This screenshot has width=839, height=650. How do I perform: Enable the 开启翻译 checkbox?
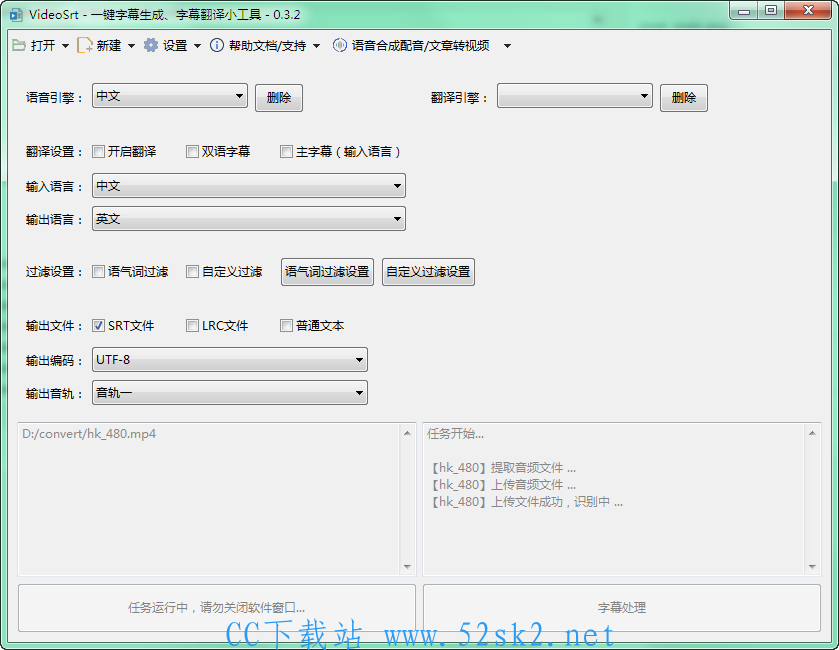click(x=98, y=151)
